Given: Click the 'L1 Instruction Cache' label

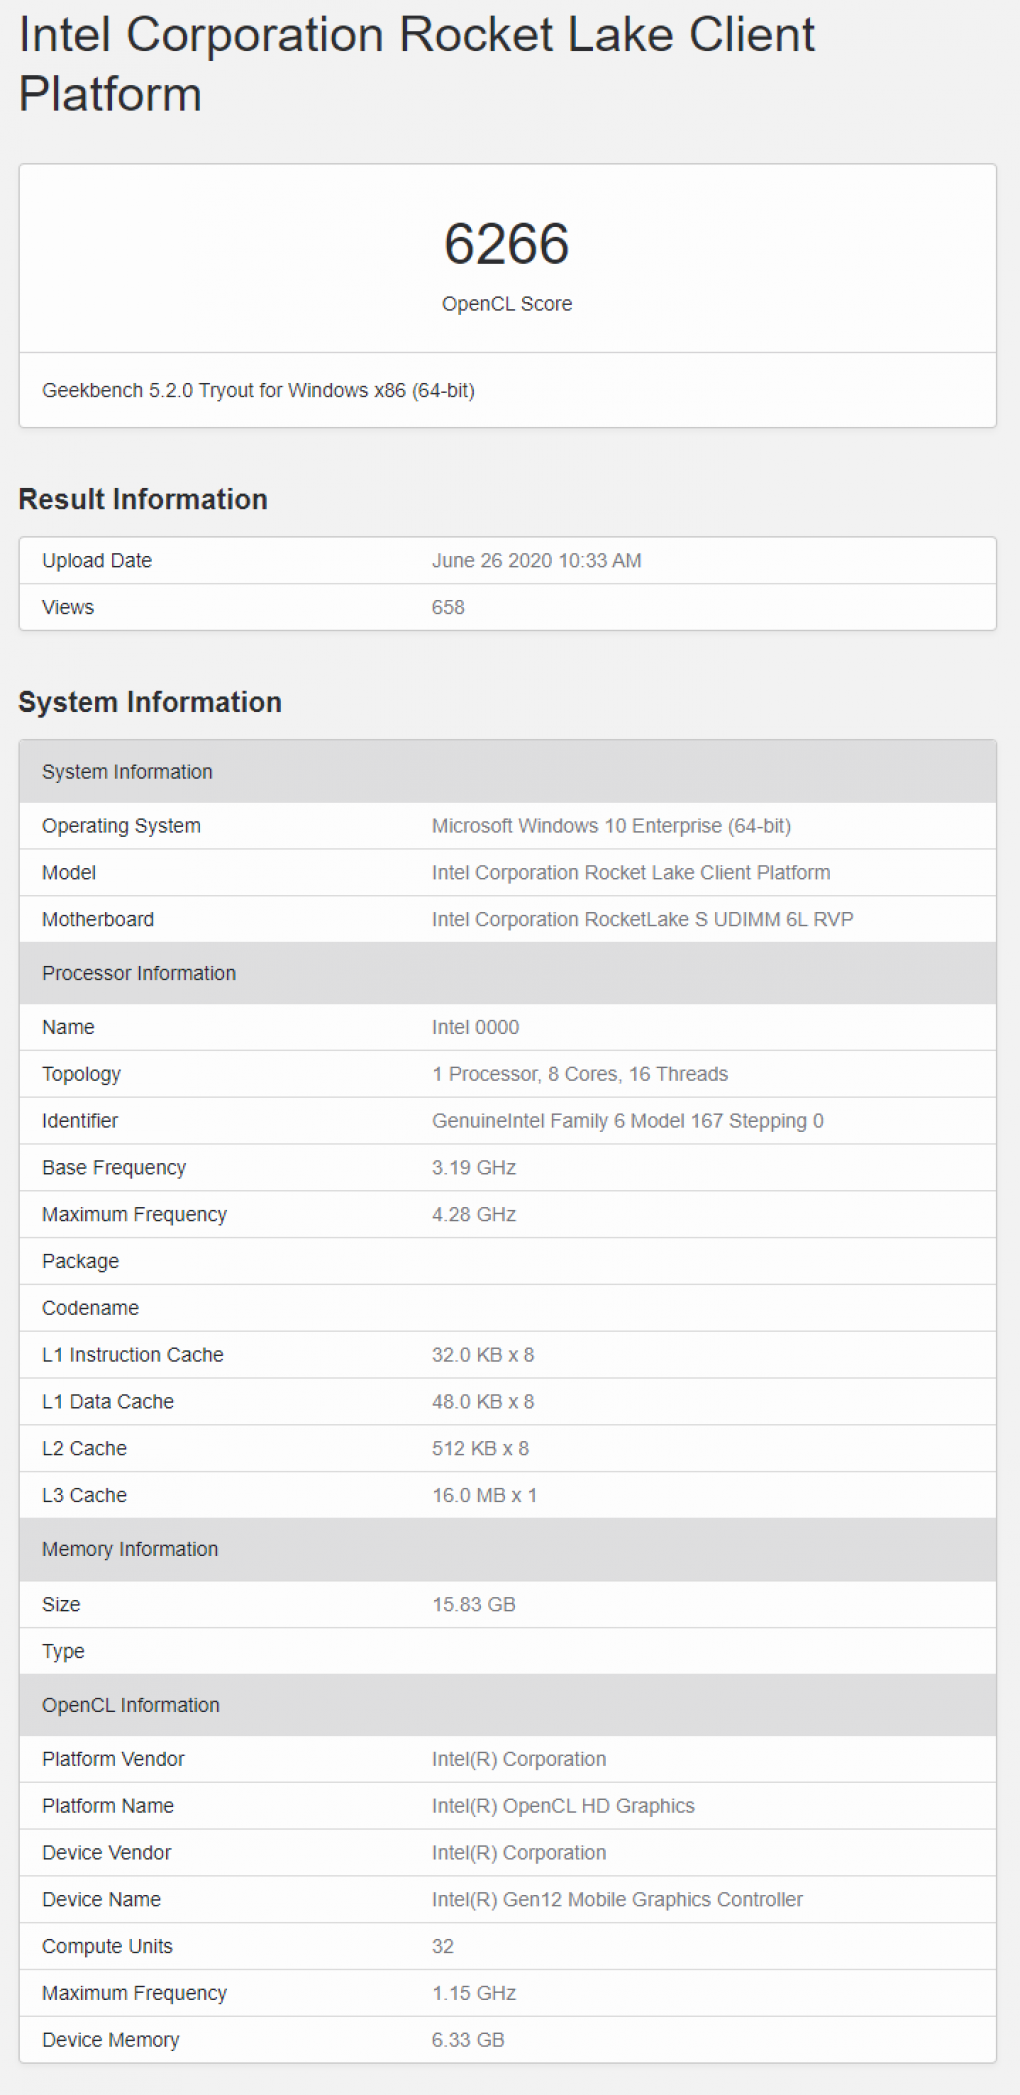Looking at the screenshot, I should (x=133, y=1355).
